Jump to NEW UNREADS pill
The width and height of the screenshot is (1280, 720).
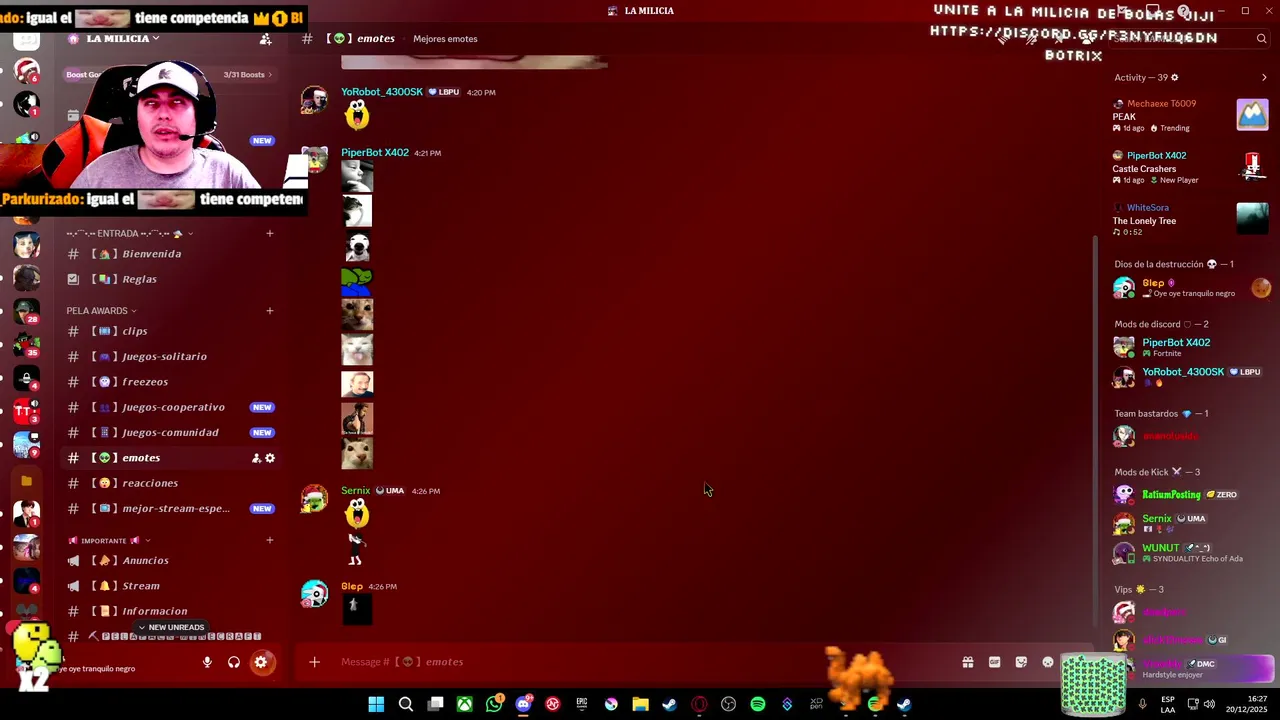171,627
